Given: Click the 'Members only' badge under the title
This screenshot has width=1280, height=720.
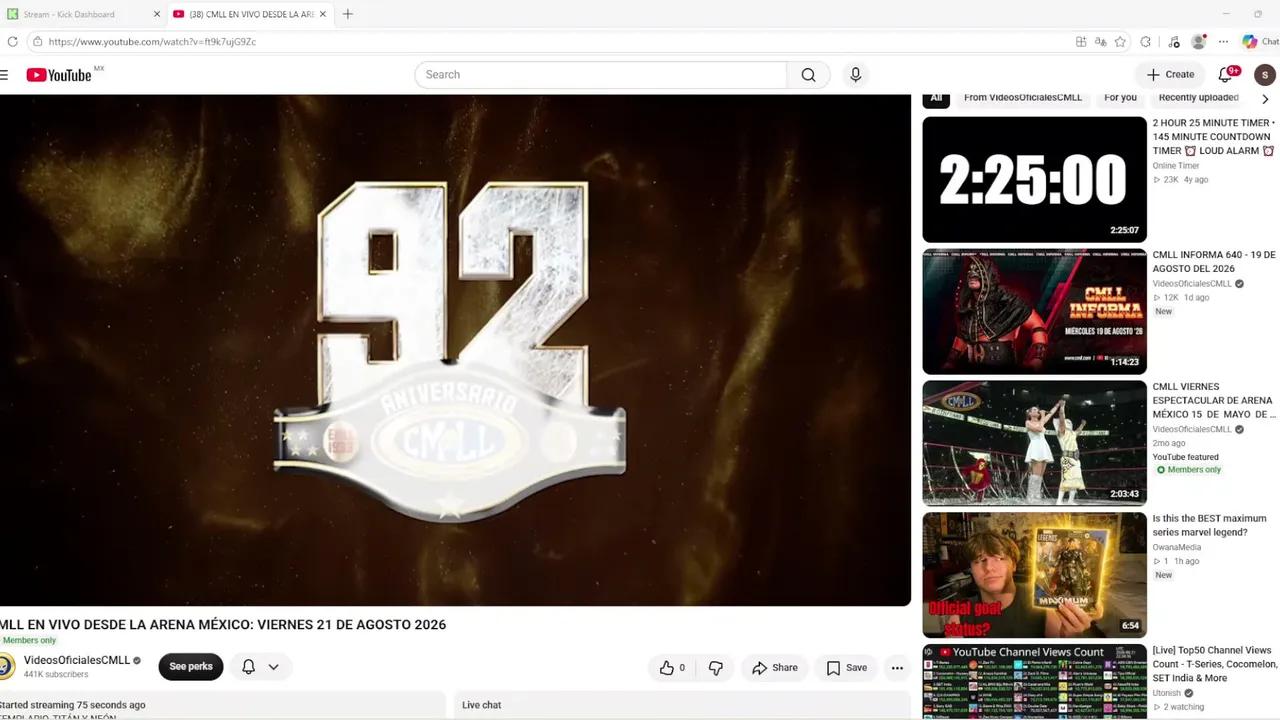Looking at the screenshot, I should click(28, 641).
